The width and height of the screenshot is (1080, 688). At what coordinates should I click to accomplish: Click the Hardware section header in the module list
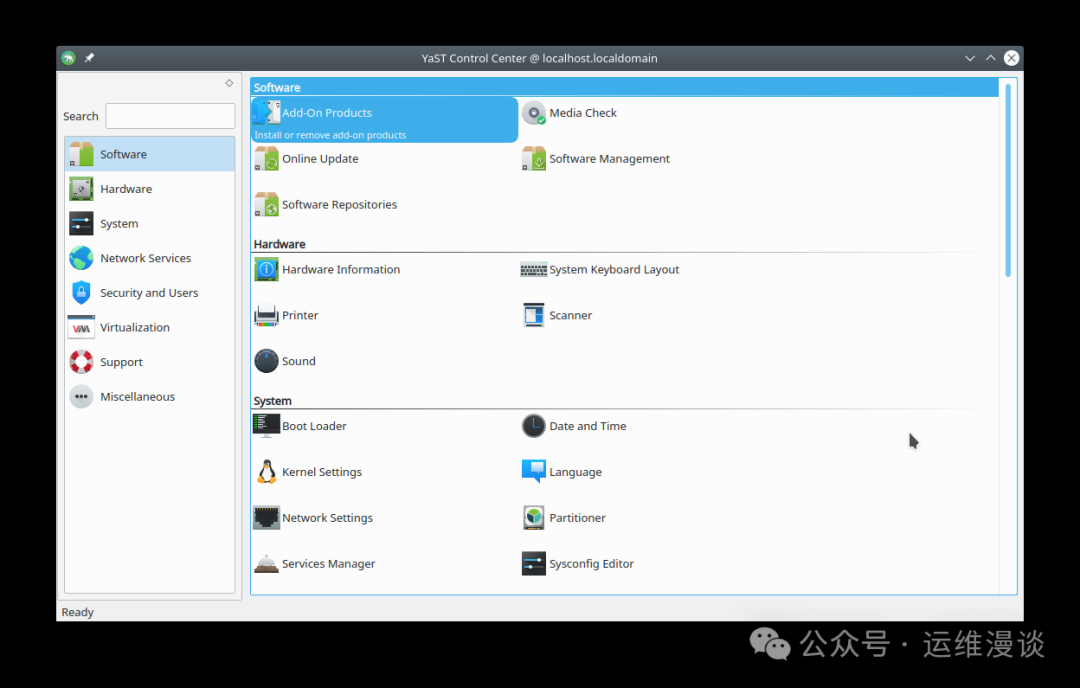(x=280, y=244)
